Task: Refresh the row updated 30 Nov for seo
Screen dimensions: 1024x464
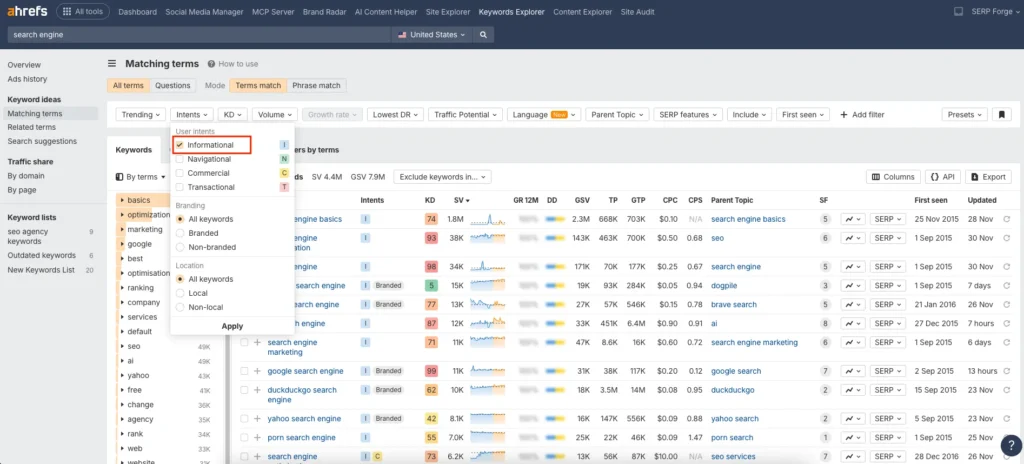Action: click(x=1006, y=238)
